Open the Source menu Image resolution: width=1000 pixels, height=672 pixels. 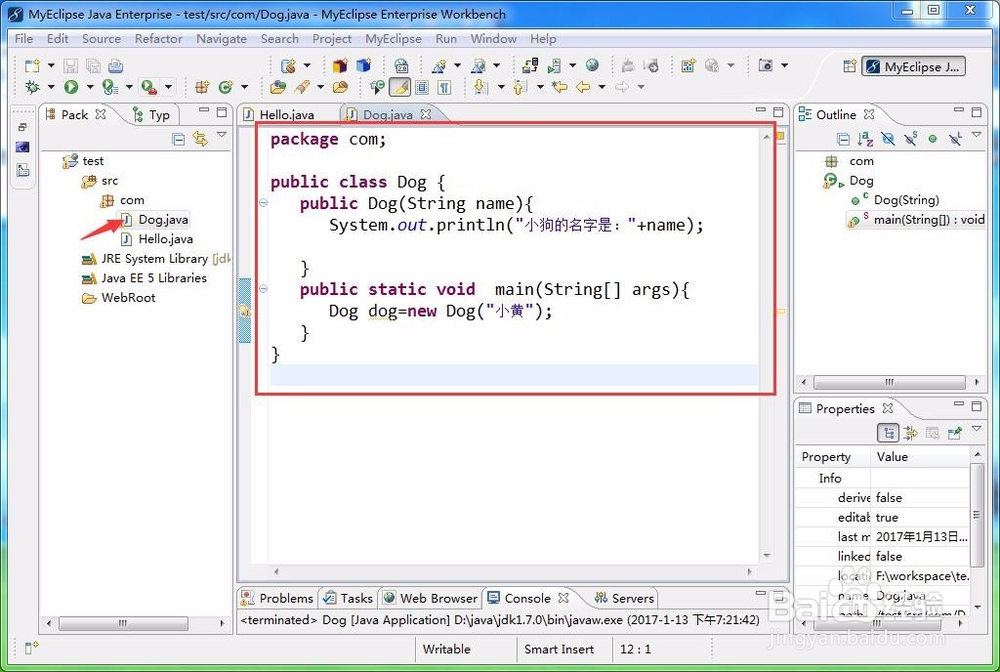pos(101,39)
